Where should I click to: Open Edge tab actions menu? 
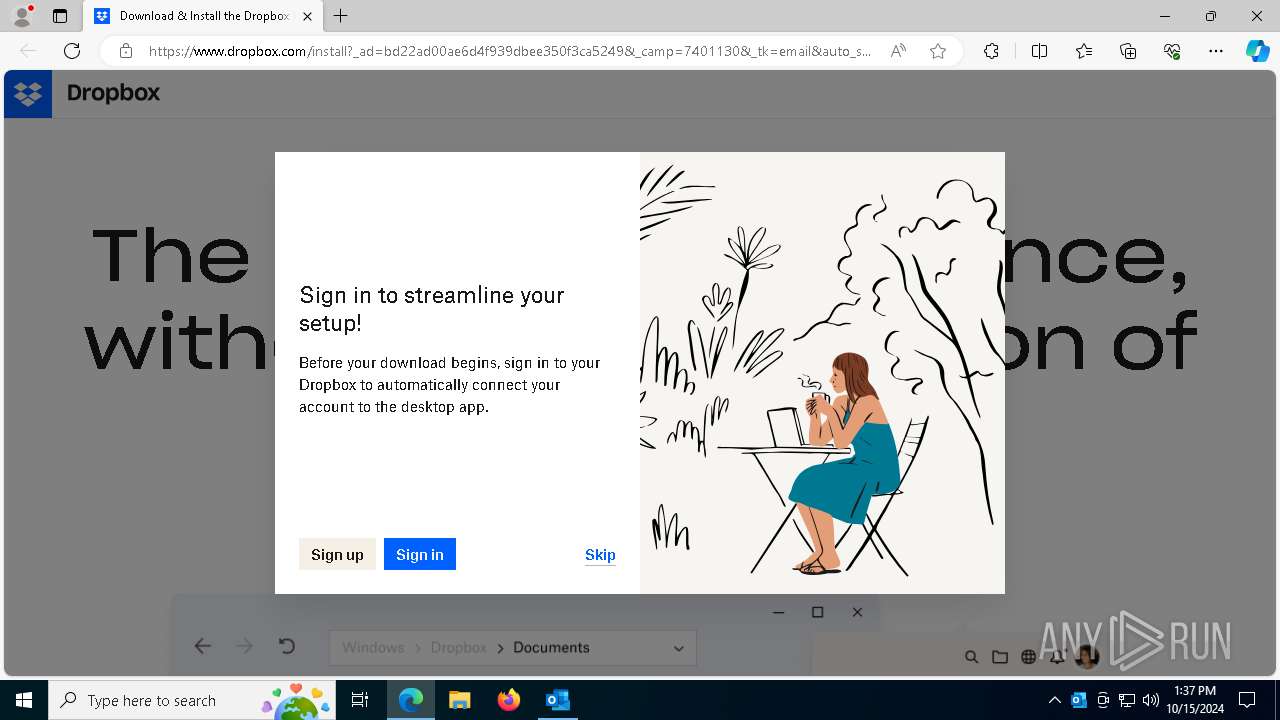60,16
